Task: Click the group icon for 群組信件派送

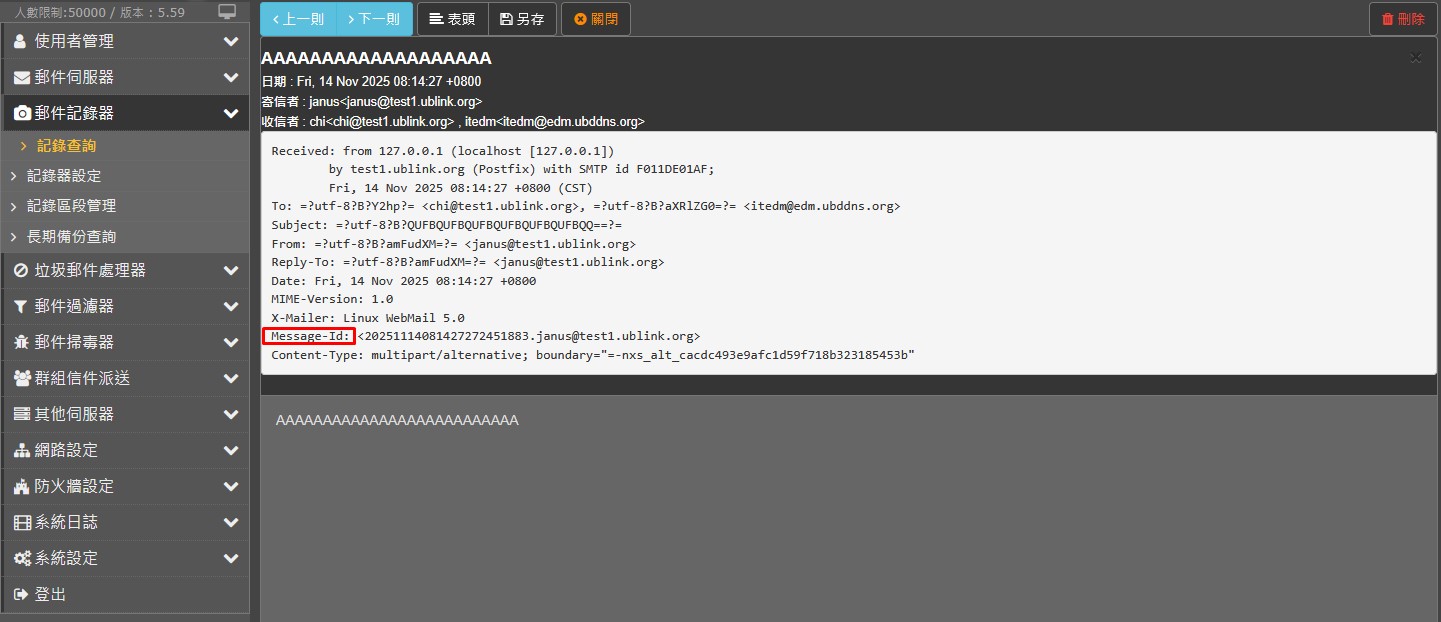Action: click(x=22, y=378)
